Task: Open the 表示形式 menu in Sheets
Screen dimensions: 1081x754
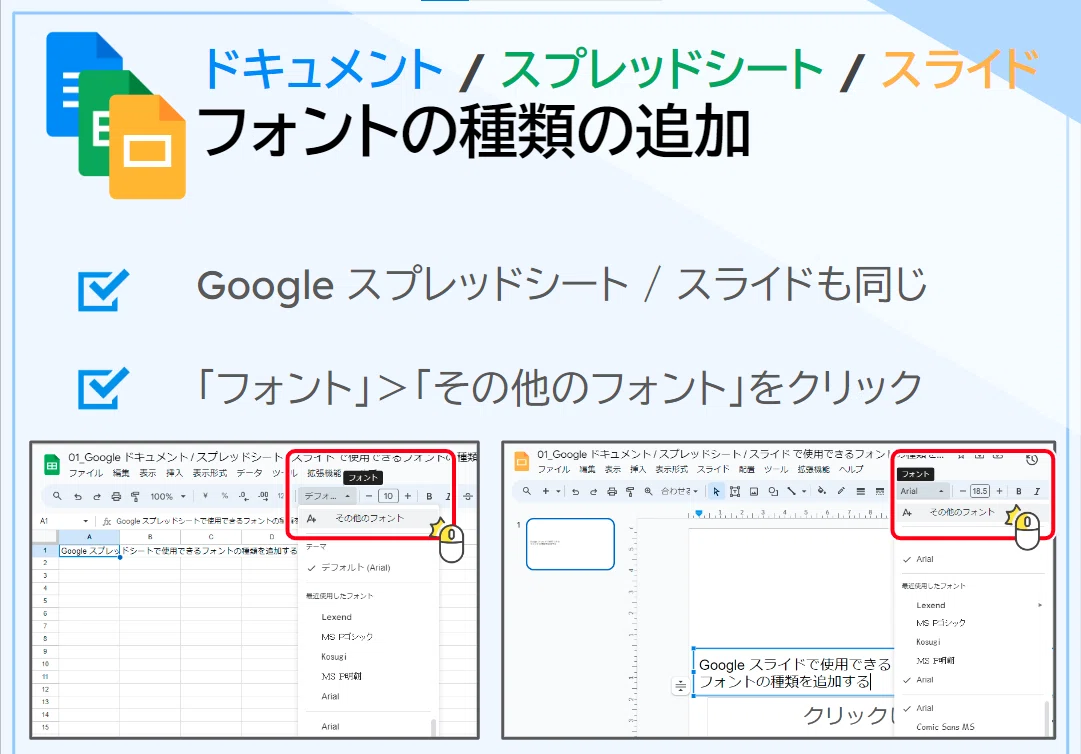Action: tap(210, 473)
